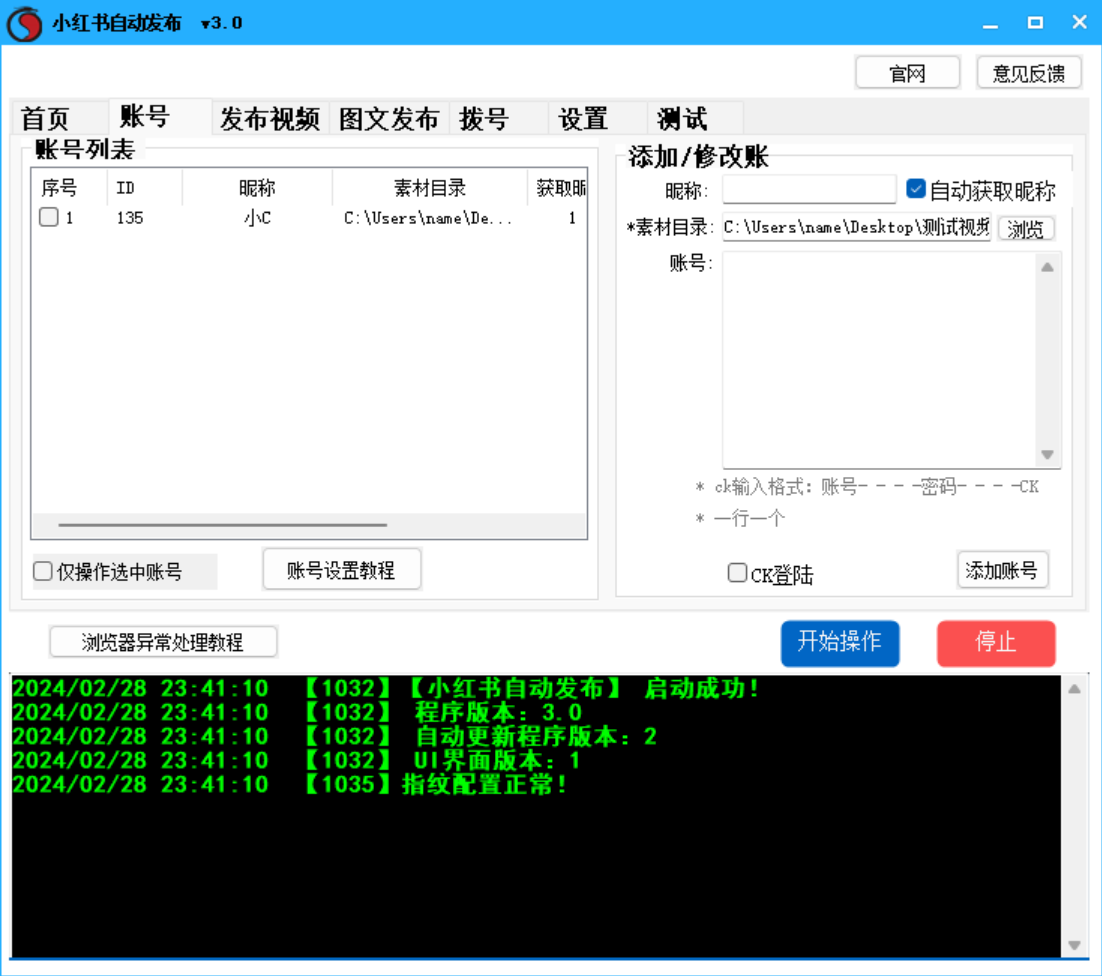
Task: Click the 账号 text area scroll down arrow
Action: [x=1047, y=455]
